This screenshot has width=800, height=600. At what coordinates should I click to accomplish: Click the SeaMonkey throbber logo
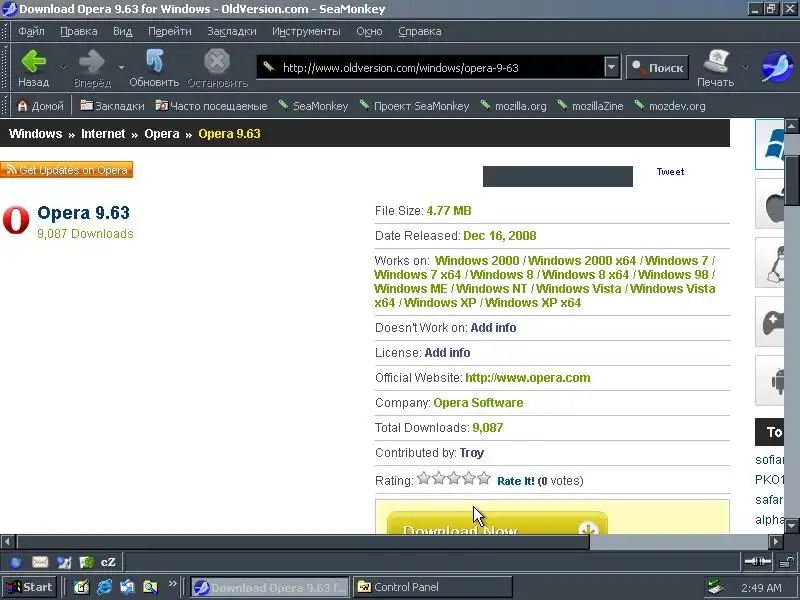pyautogui.click(x=777, y=67)
